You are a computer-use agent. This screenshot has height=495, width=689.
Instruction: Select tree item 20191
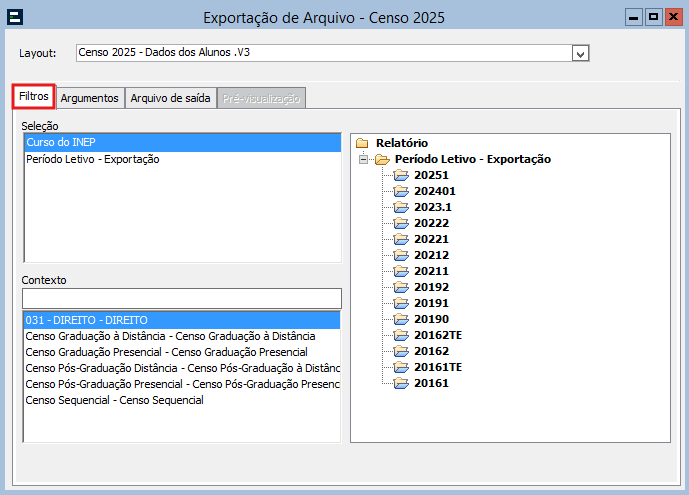pyautogui.click(x=432, y=303)
